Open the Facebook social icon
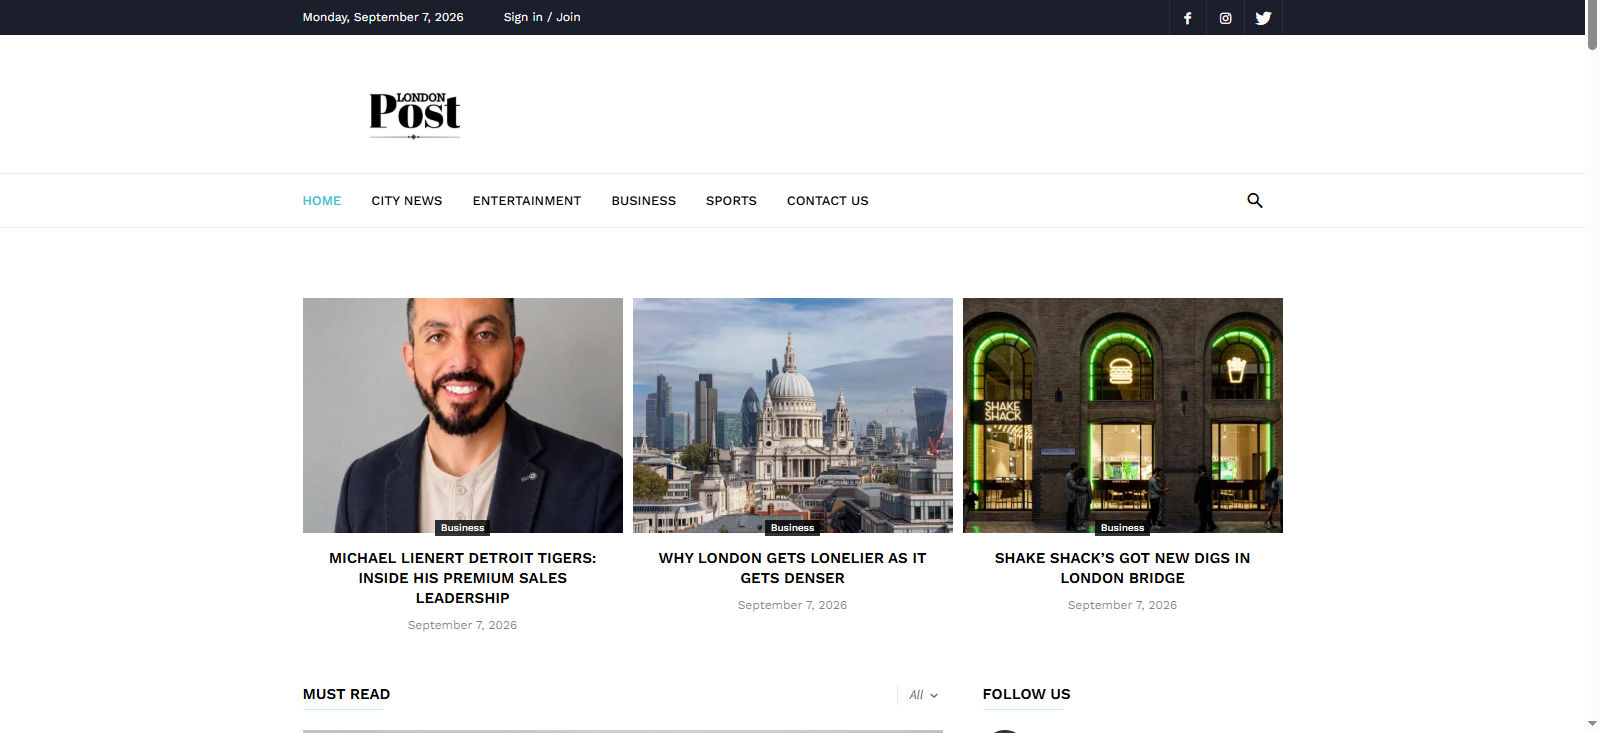Screen dimensions: 1600x733 (x=1188, y=18)
